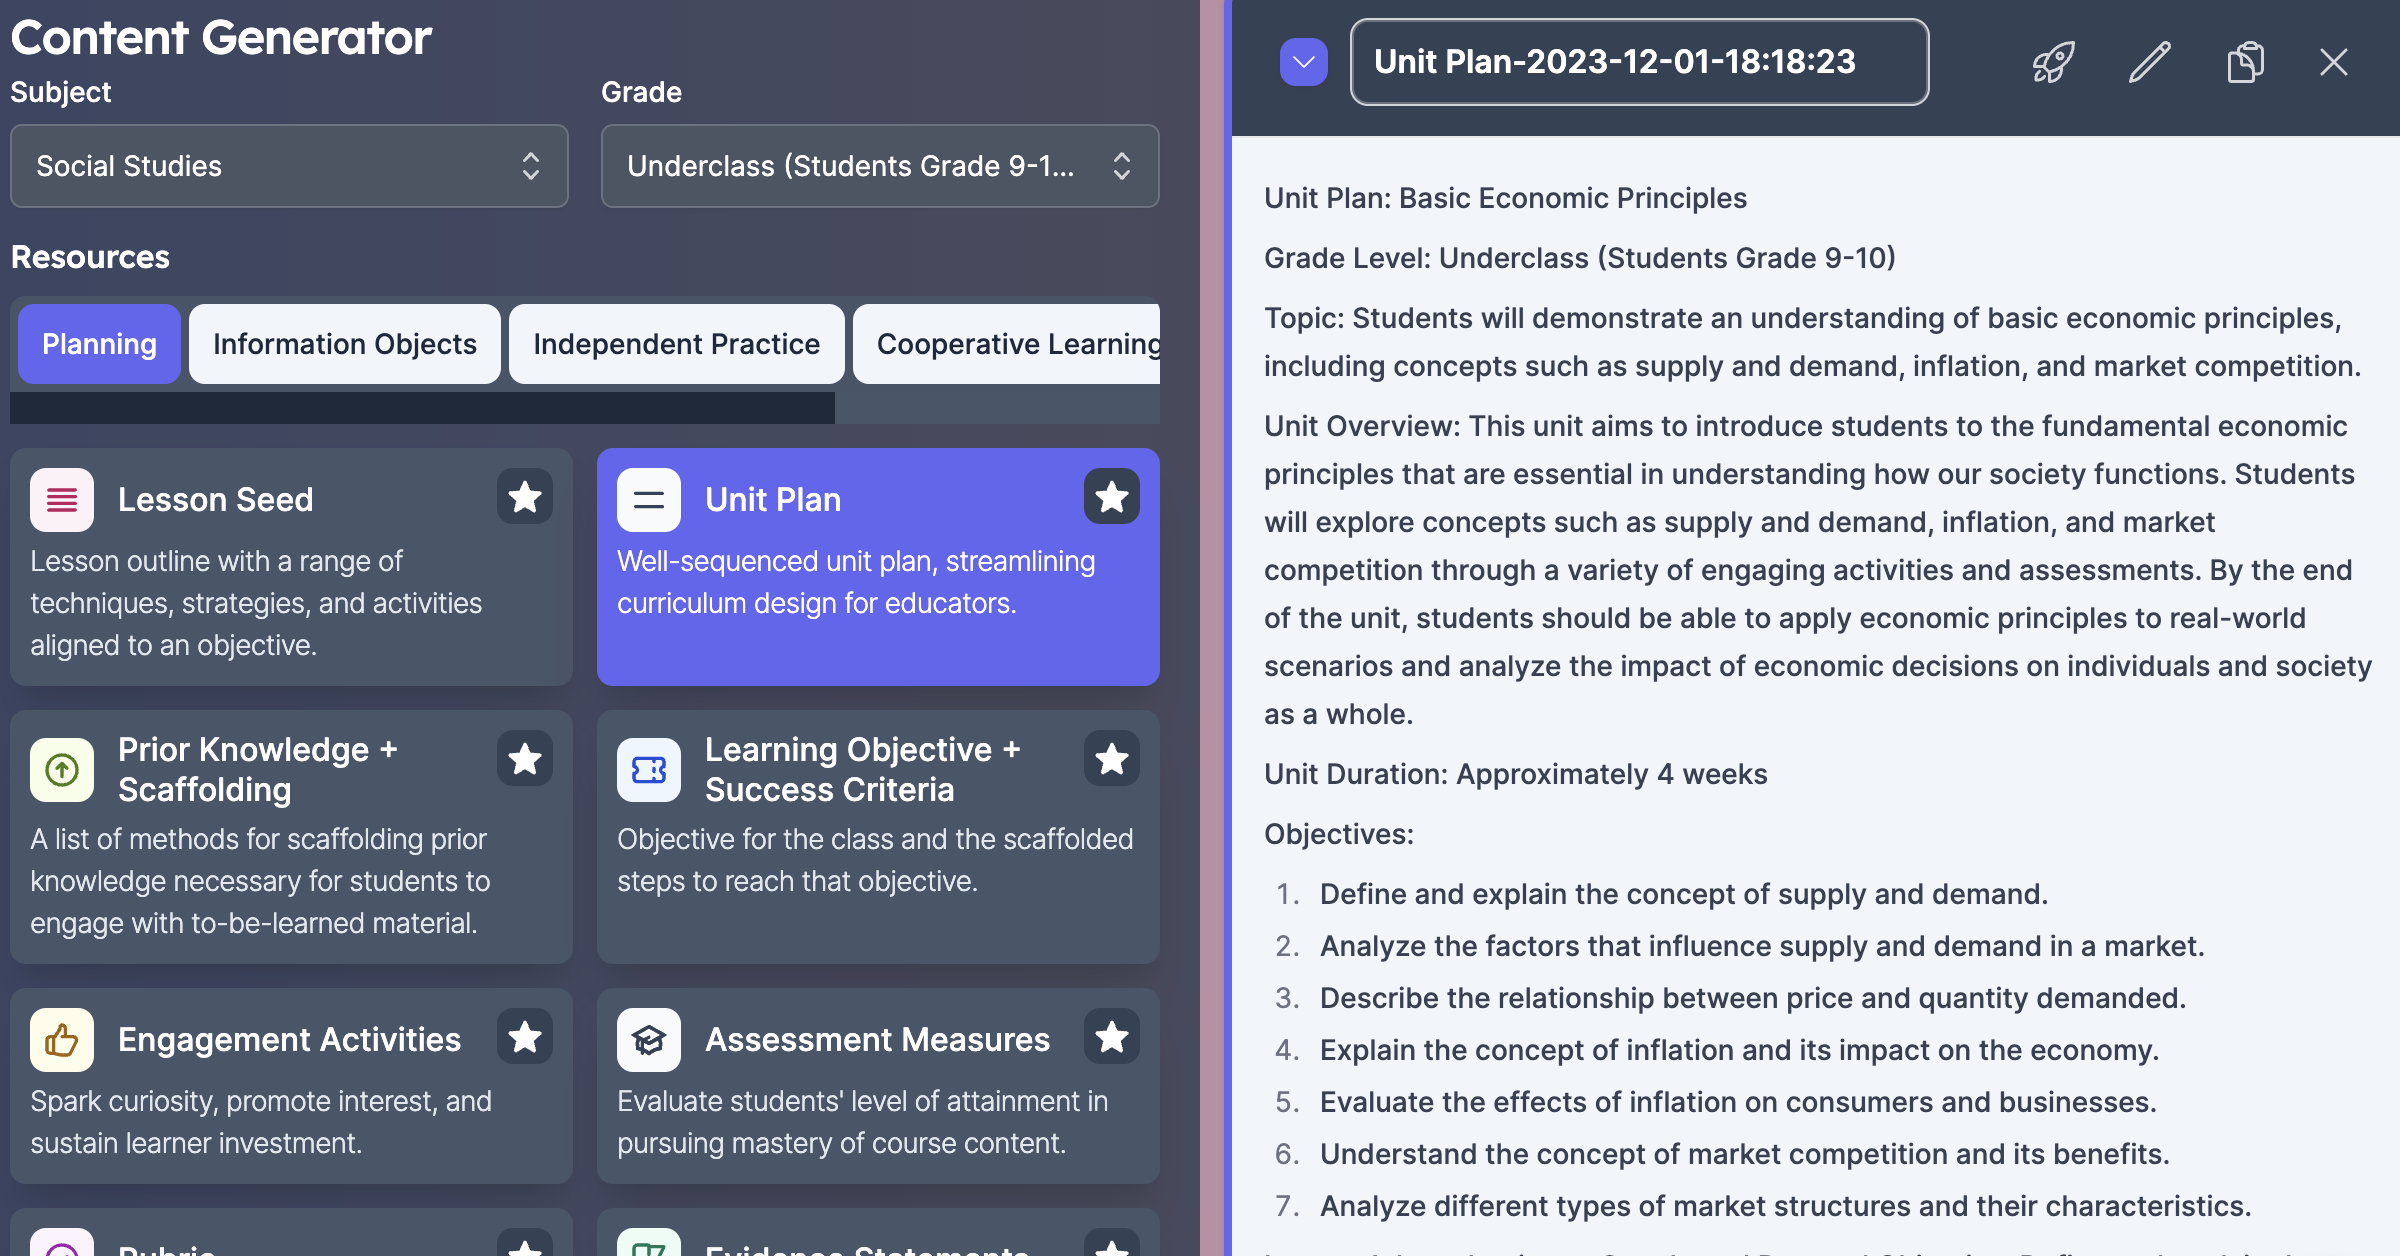Select the Engagement Activities resource card
Screen dimensions: 2400x1256
point(291,1086)
